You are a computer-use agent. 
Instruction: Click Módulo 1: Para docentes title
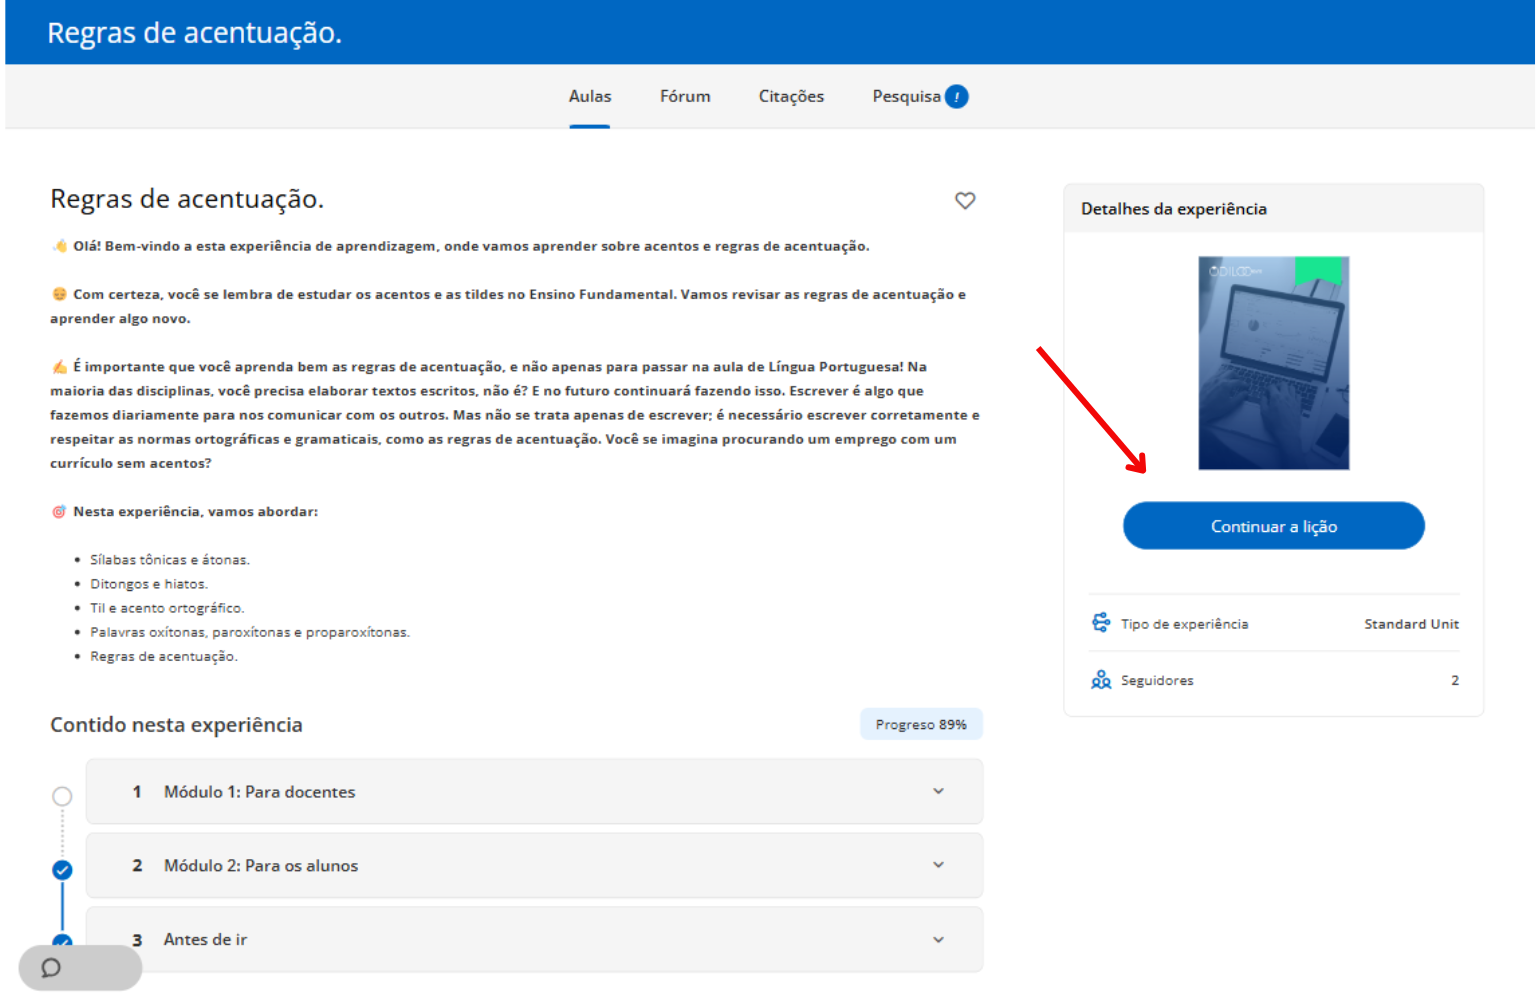point(259,792)
